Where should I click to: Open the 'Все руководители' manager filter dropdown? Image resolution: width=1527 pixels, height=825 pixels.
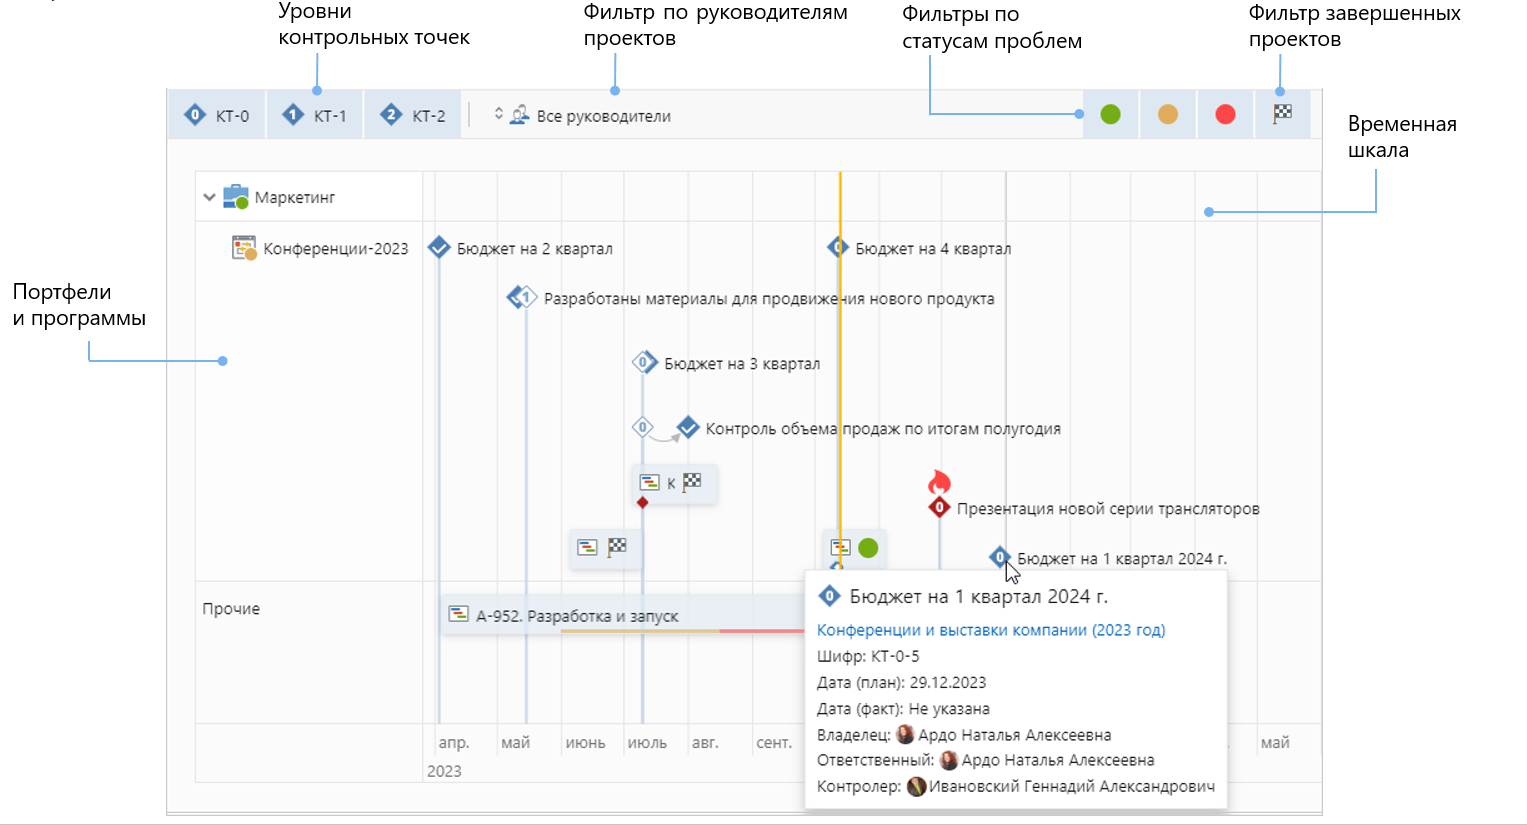coord(583,116)
